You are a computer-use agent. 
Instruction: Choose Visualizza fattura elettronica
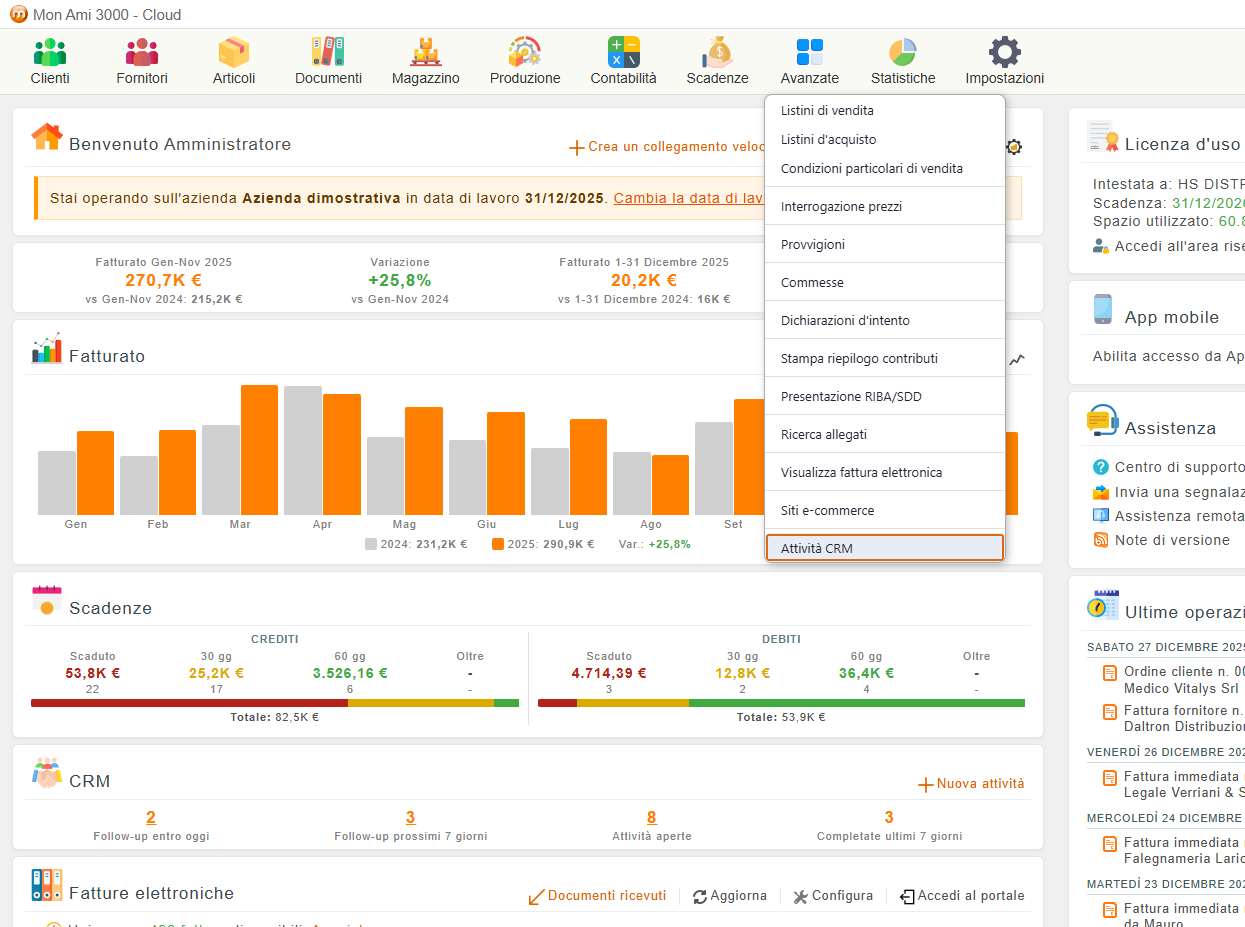pos(885,473)
